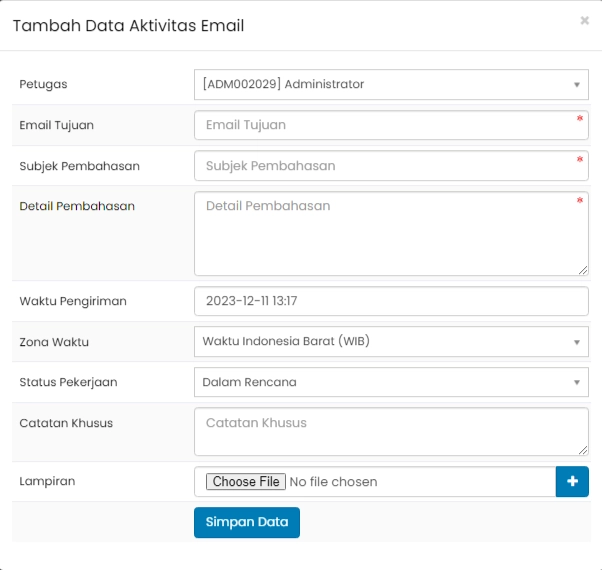This screenshot has height=570, width=602.
Task: Click the Choose File button
Action: [x=246, y=481]
